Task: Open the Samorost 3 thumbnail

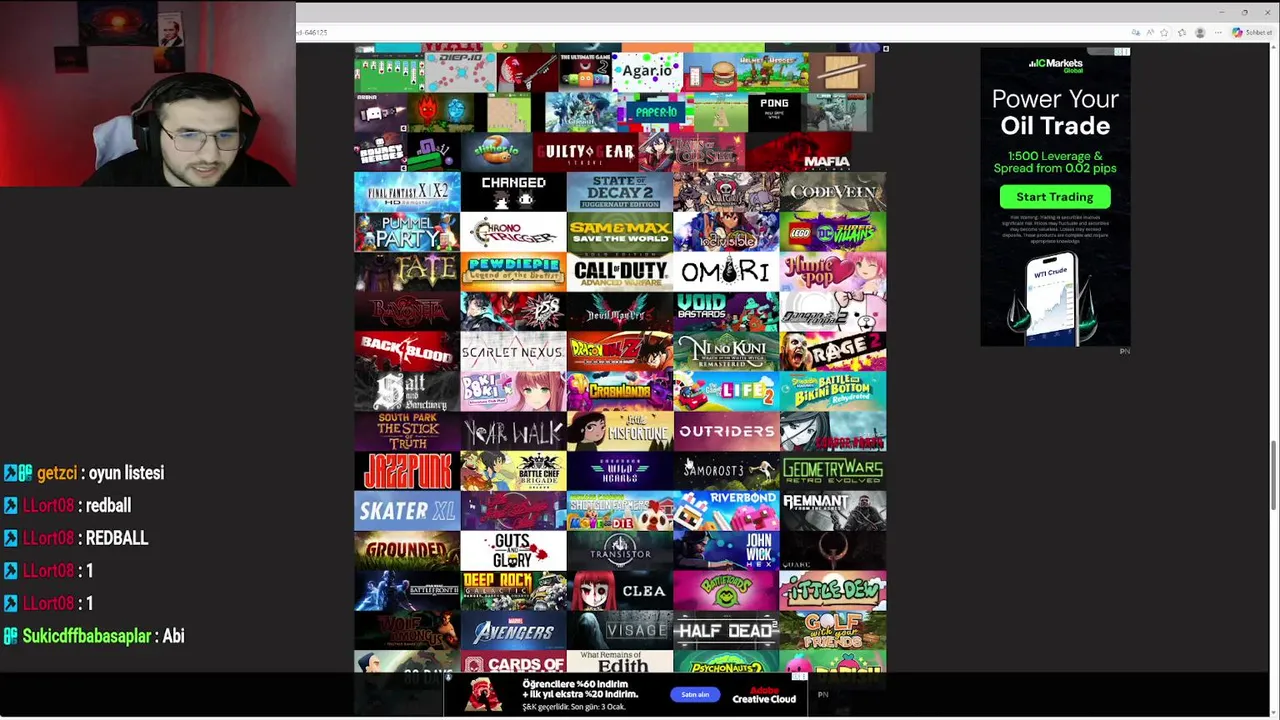Action: pos(726,471)
